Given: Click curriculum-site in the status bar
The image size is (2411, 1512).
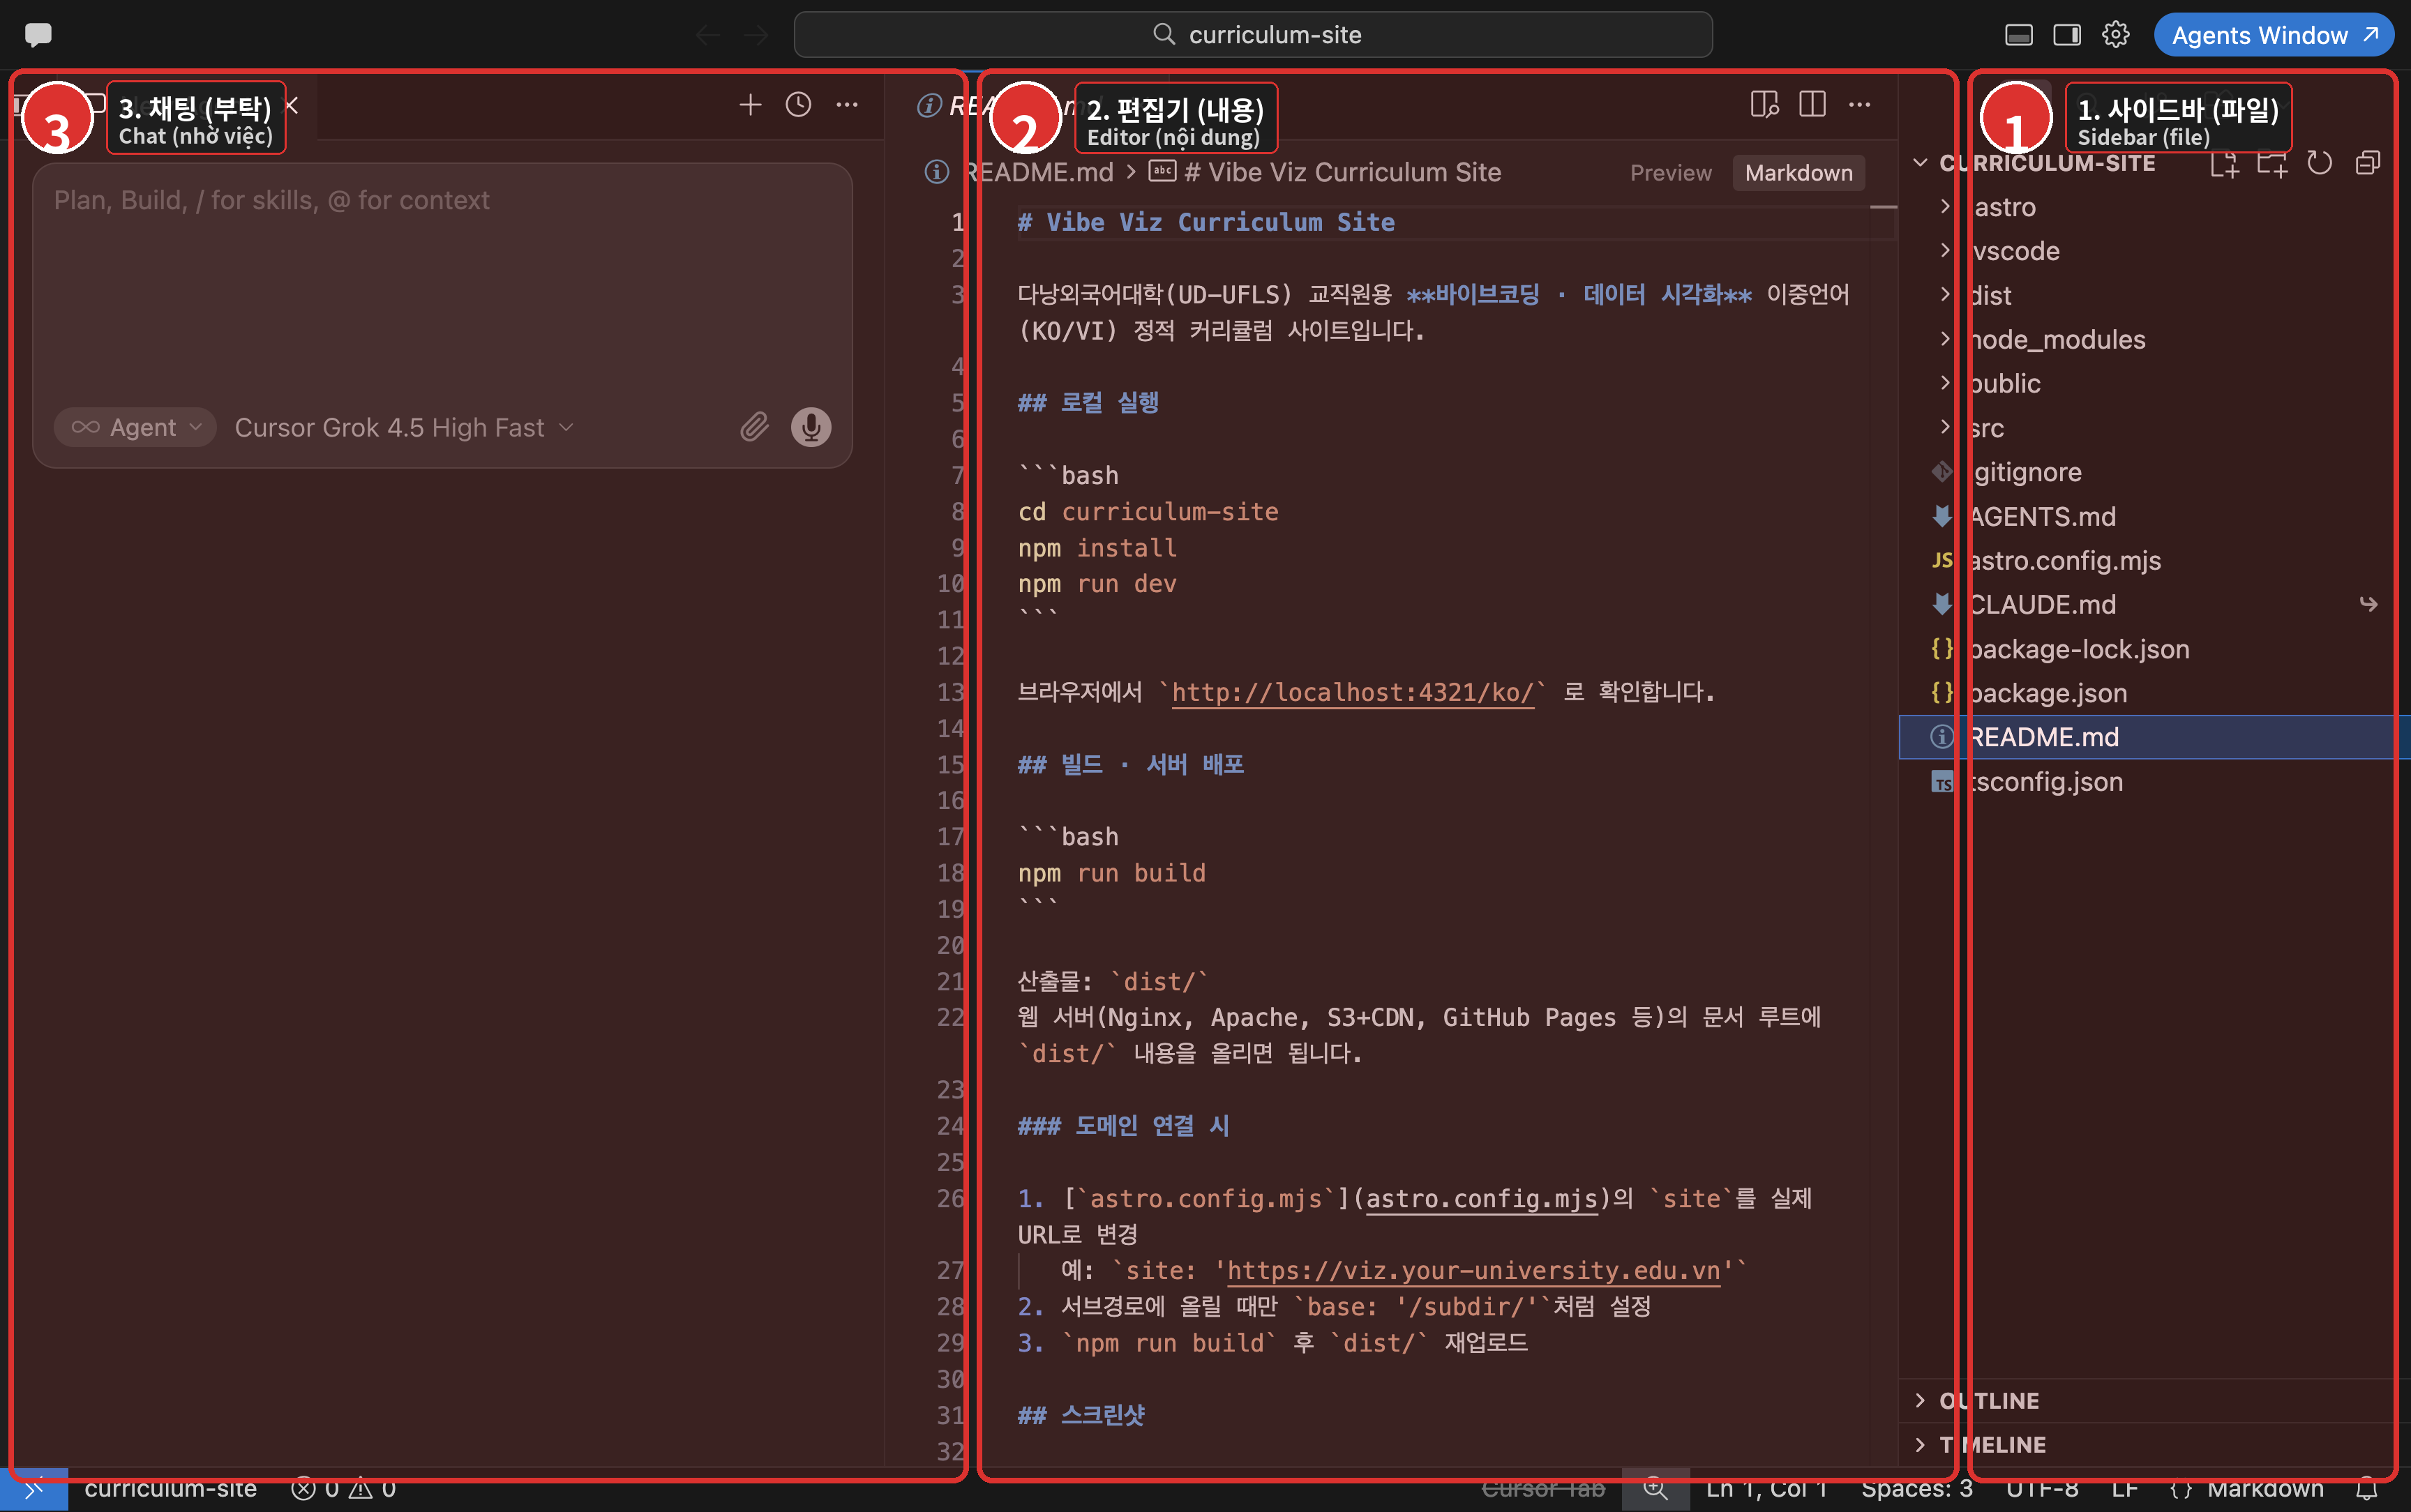Looking at the screenshot, I should coord(170,1489).
